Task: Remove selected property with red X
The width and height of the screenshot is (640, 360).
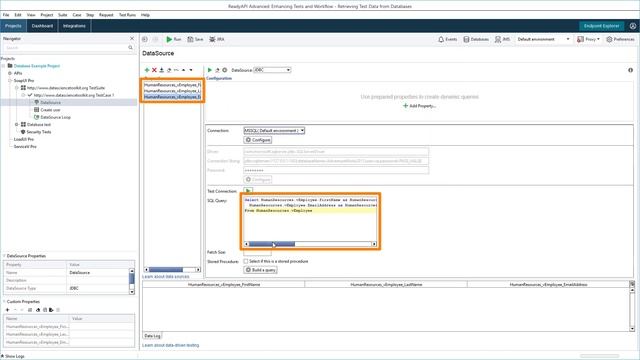Action: click(154, 70)
